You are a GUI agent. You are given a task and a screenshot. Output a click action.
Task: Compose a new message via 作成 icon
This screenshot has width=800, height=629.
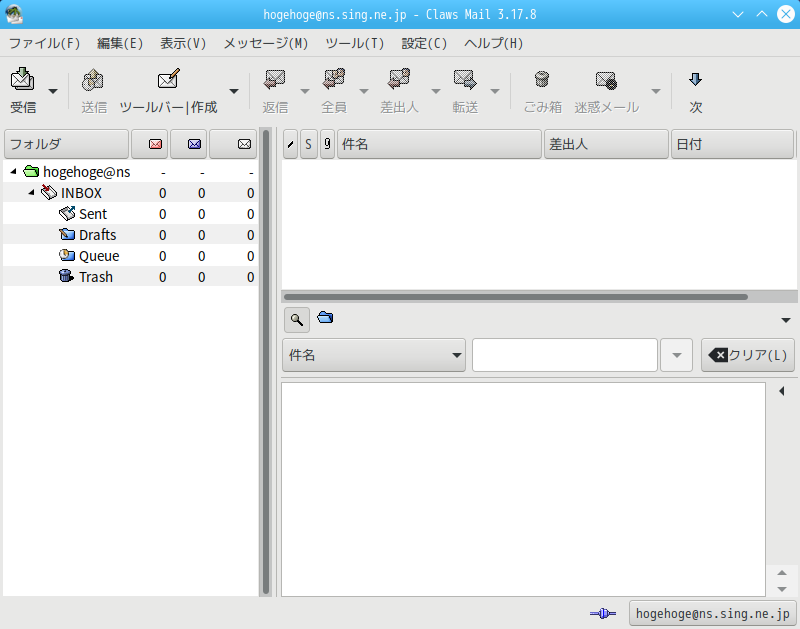pyautogui.click(x=168, y=79)
